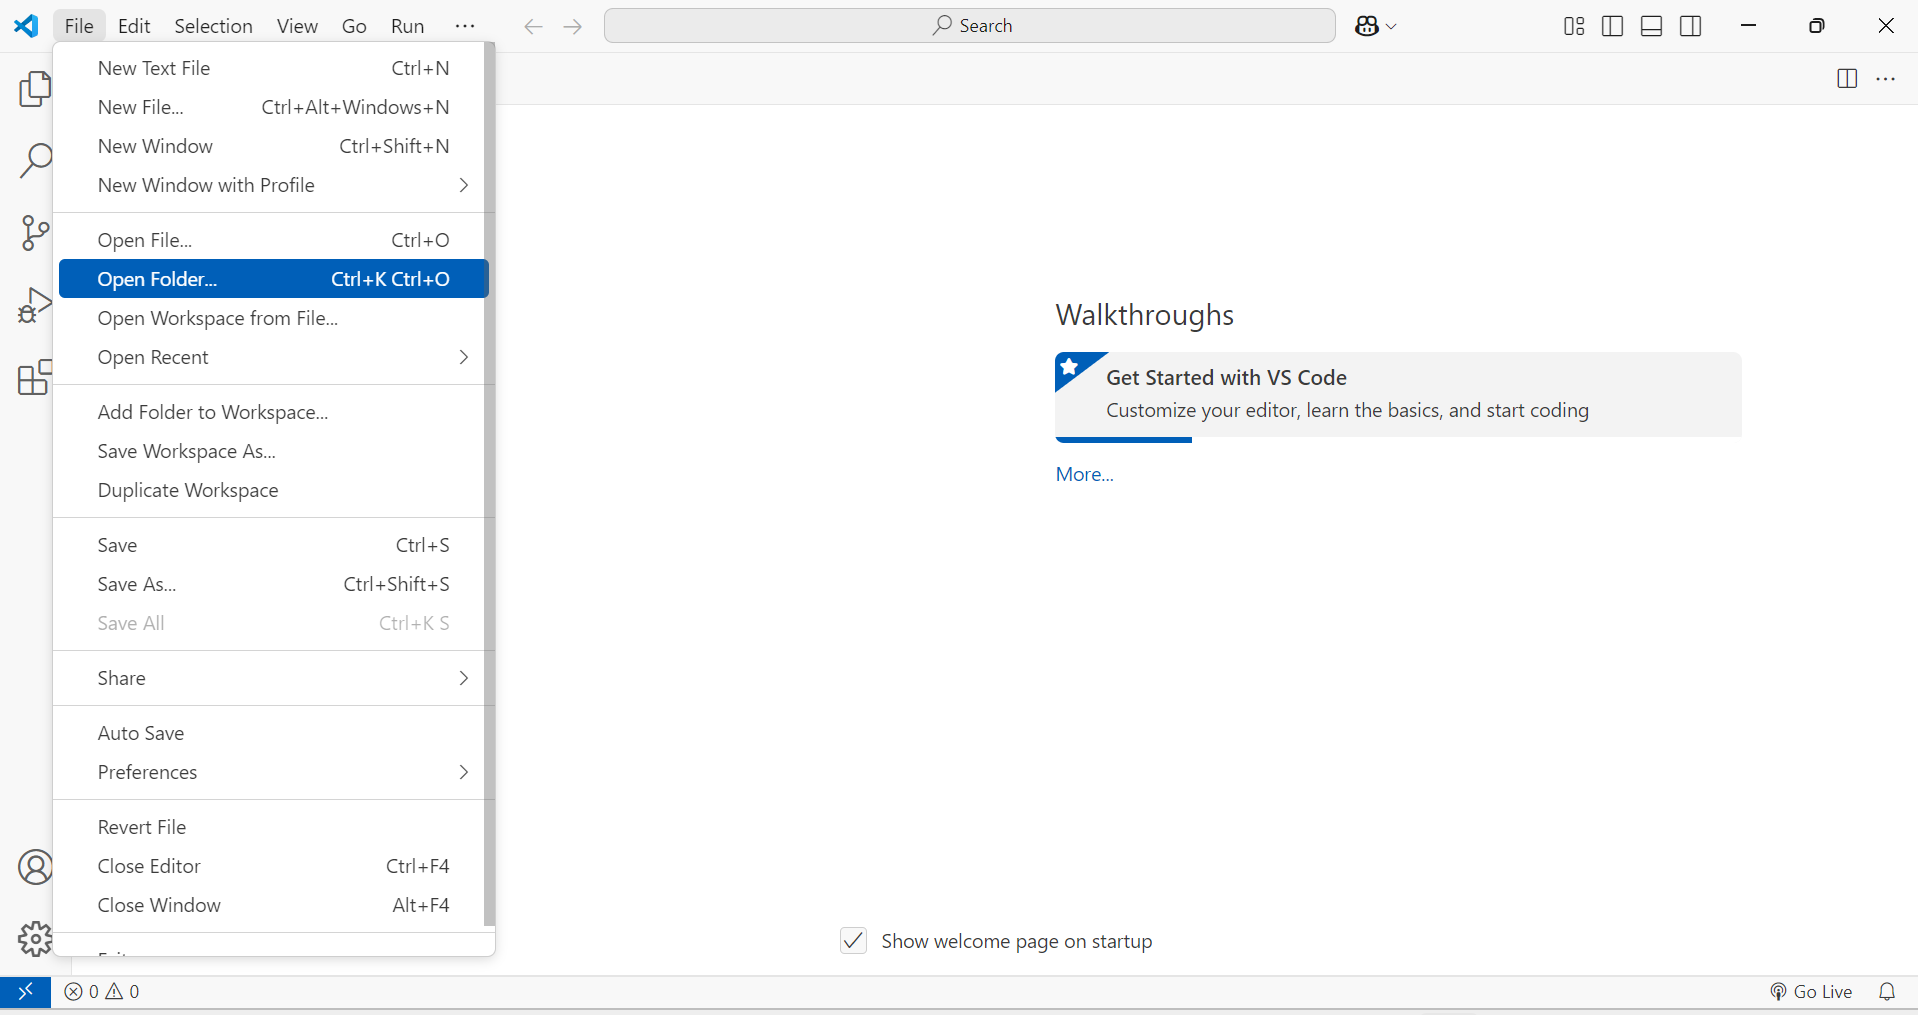Toggle the bottom Panel visibility

pyautogui.click(x=1652, y=26)
